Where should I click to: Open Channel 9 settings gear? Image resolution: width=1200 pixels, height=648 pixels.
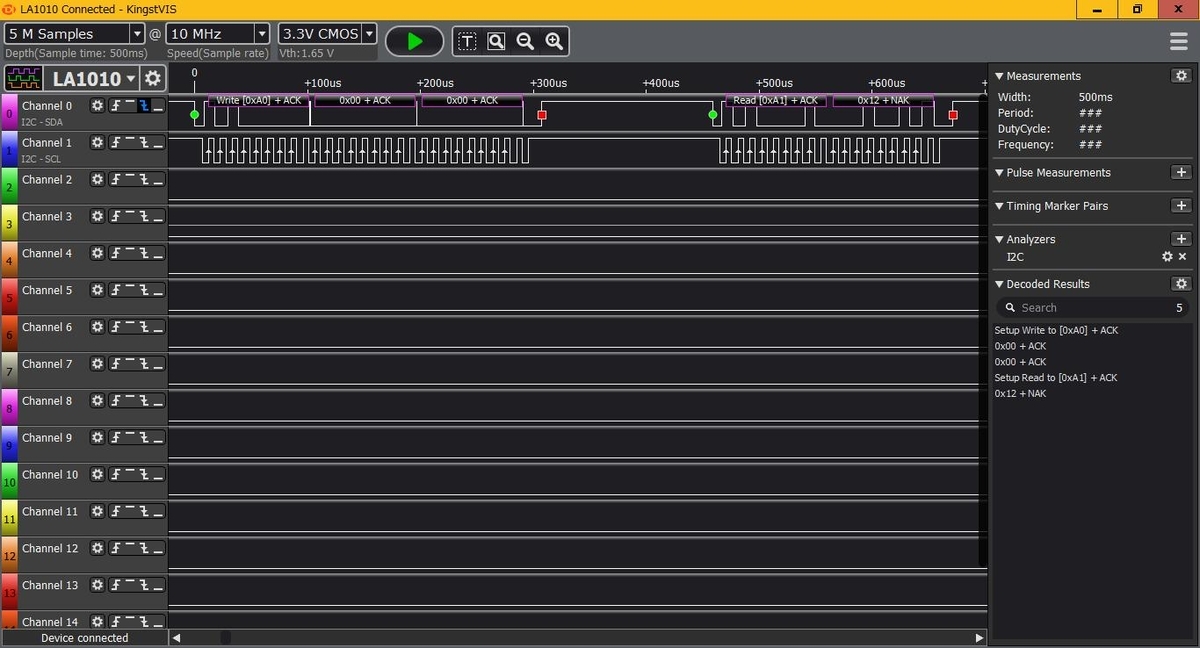97,437
